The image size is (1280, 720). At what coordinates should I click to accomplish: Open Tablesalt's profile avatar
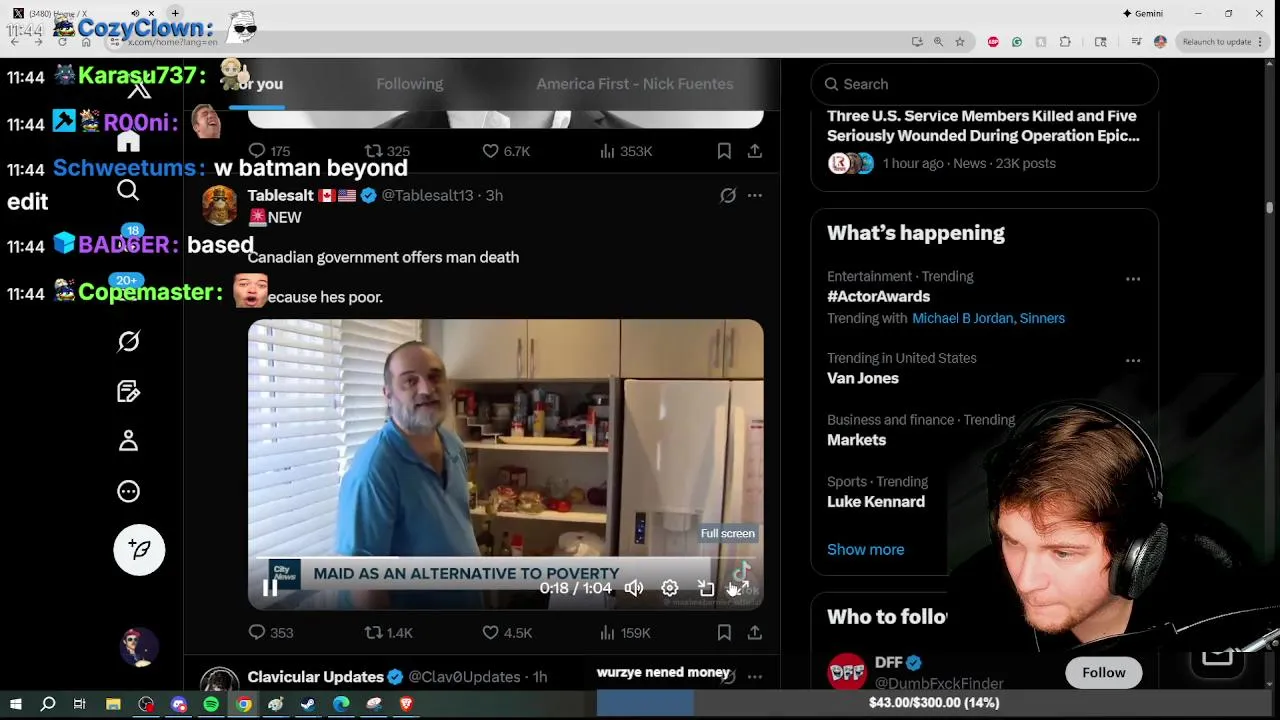click(220, 205)
